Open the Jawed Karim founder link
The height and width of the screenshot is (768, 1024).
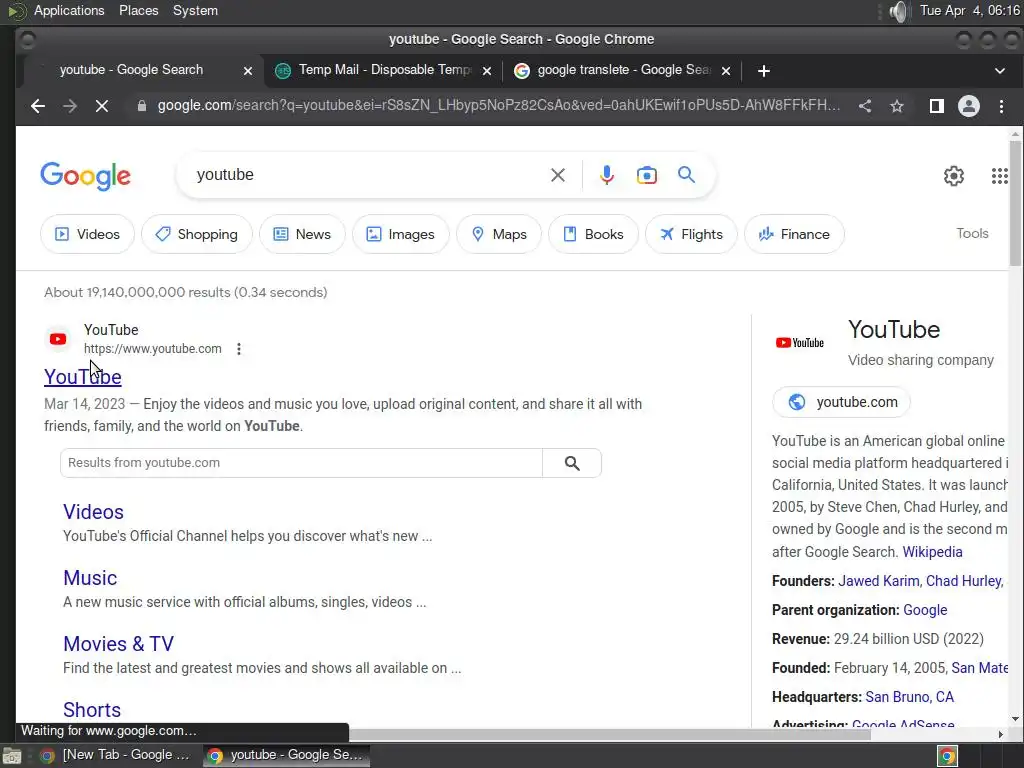878,581
